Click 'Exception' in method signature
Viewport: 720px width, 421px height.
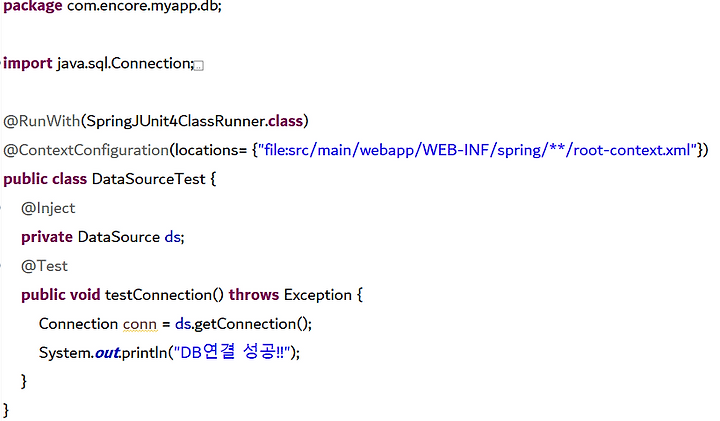pyautogui.click(x=318, y=295)
